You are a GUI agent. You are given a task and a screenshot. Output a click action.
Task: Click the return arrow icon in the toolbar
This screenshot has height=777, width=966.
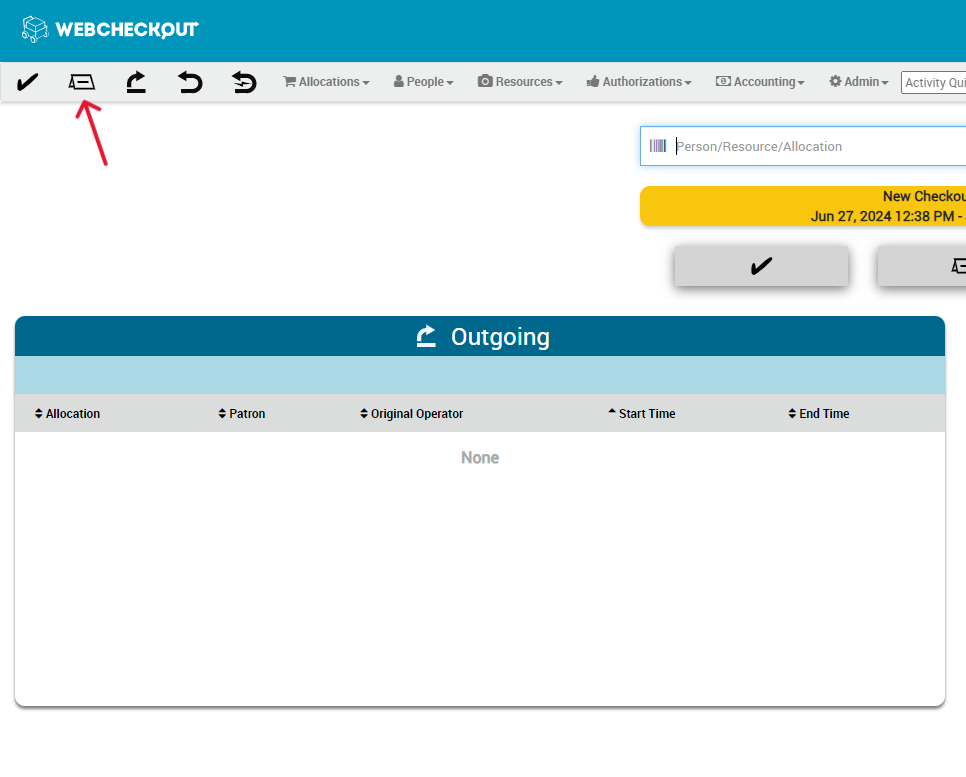[190, 82]
